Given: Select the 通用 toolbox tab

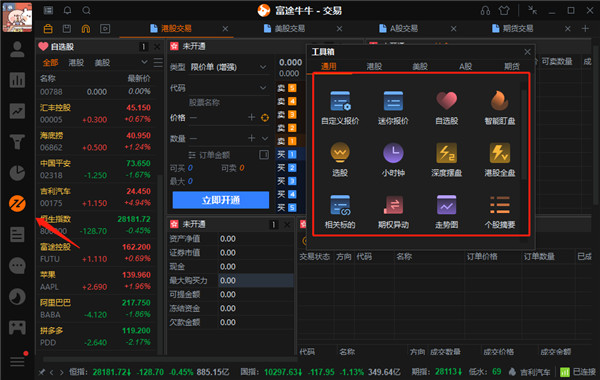Looking at the screenshot, I should [328, 66].
